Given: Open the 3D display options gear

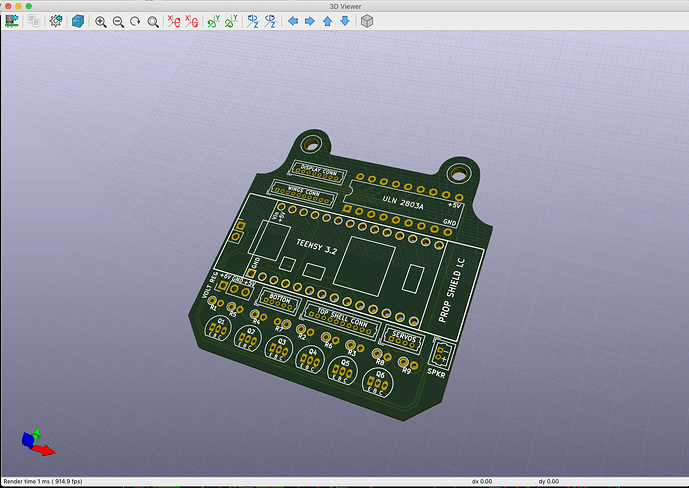Looking at the screenshot, I should click(56, 21).
